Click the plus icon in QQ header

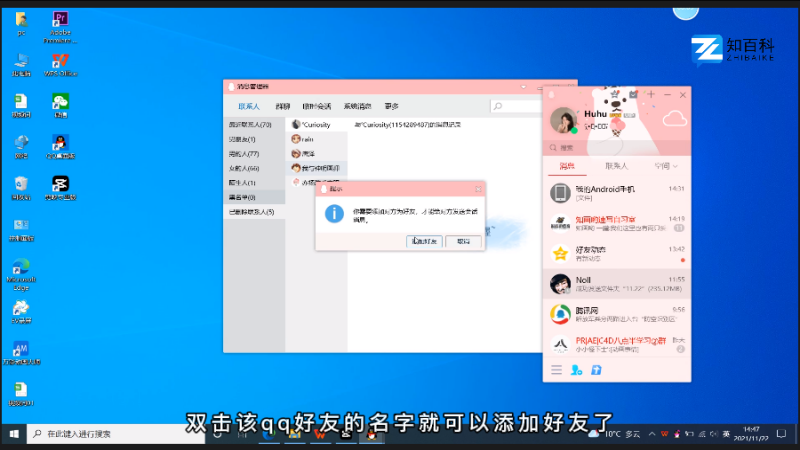pyautogui.click(x=651, y=94)
